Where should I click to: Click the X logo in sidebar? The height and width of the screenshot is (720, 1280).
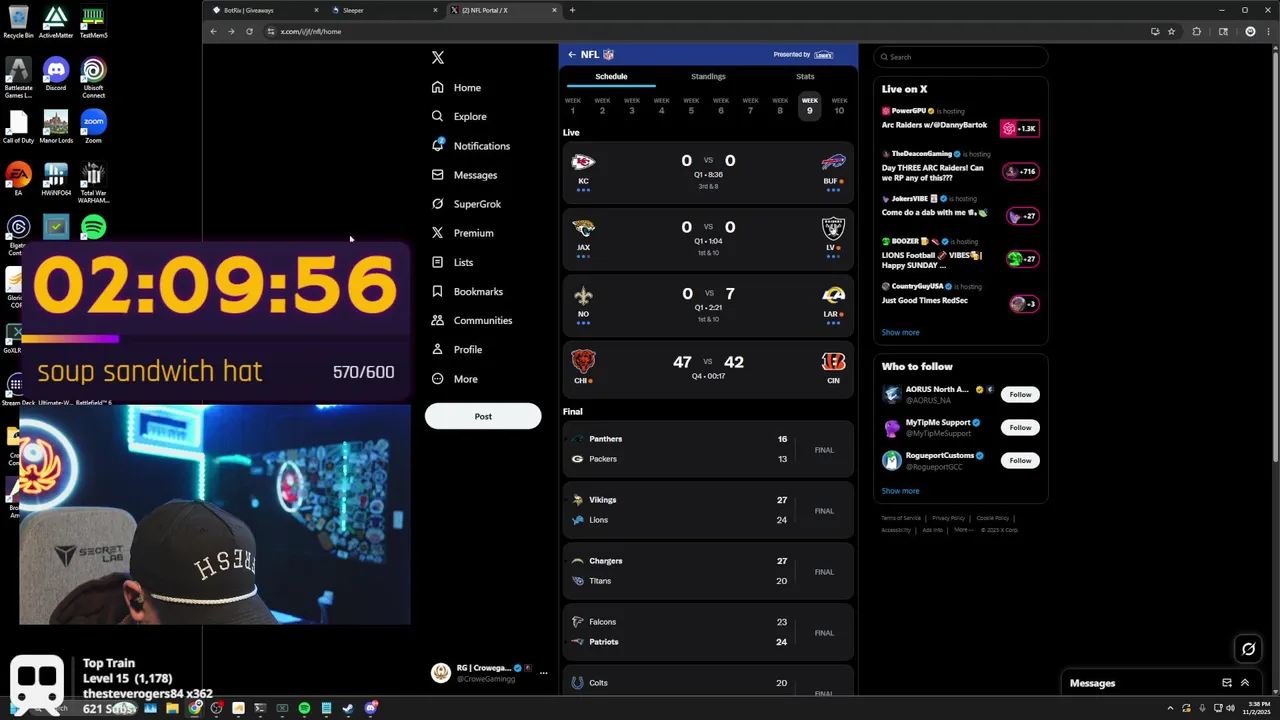click(437, 58)
